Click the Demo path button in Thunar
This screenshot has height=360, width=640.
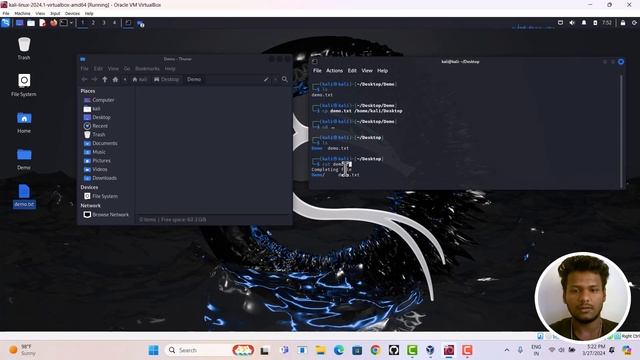click(194, 79)
